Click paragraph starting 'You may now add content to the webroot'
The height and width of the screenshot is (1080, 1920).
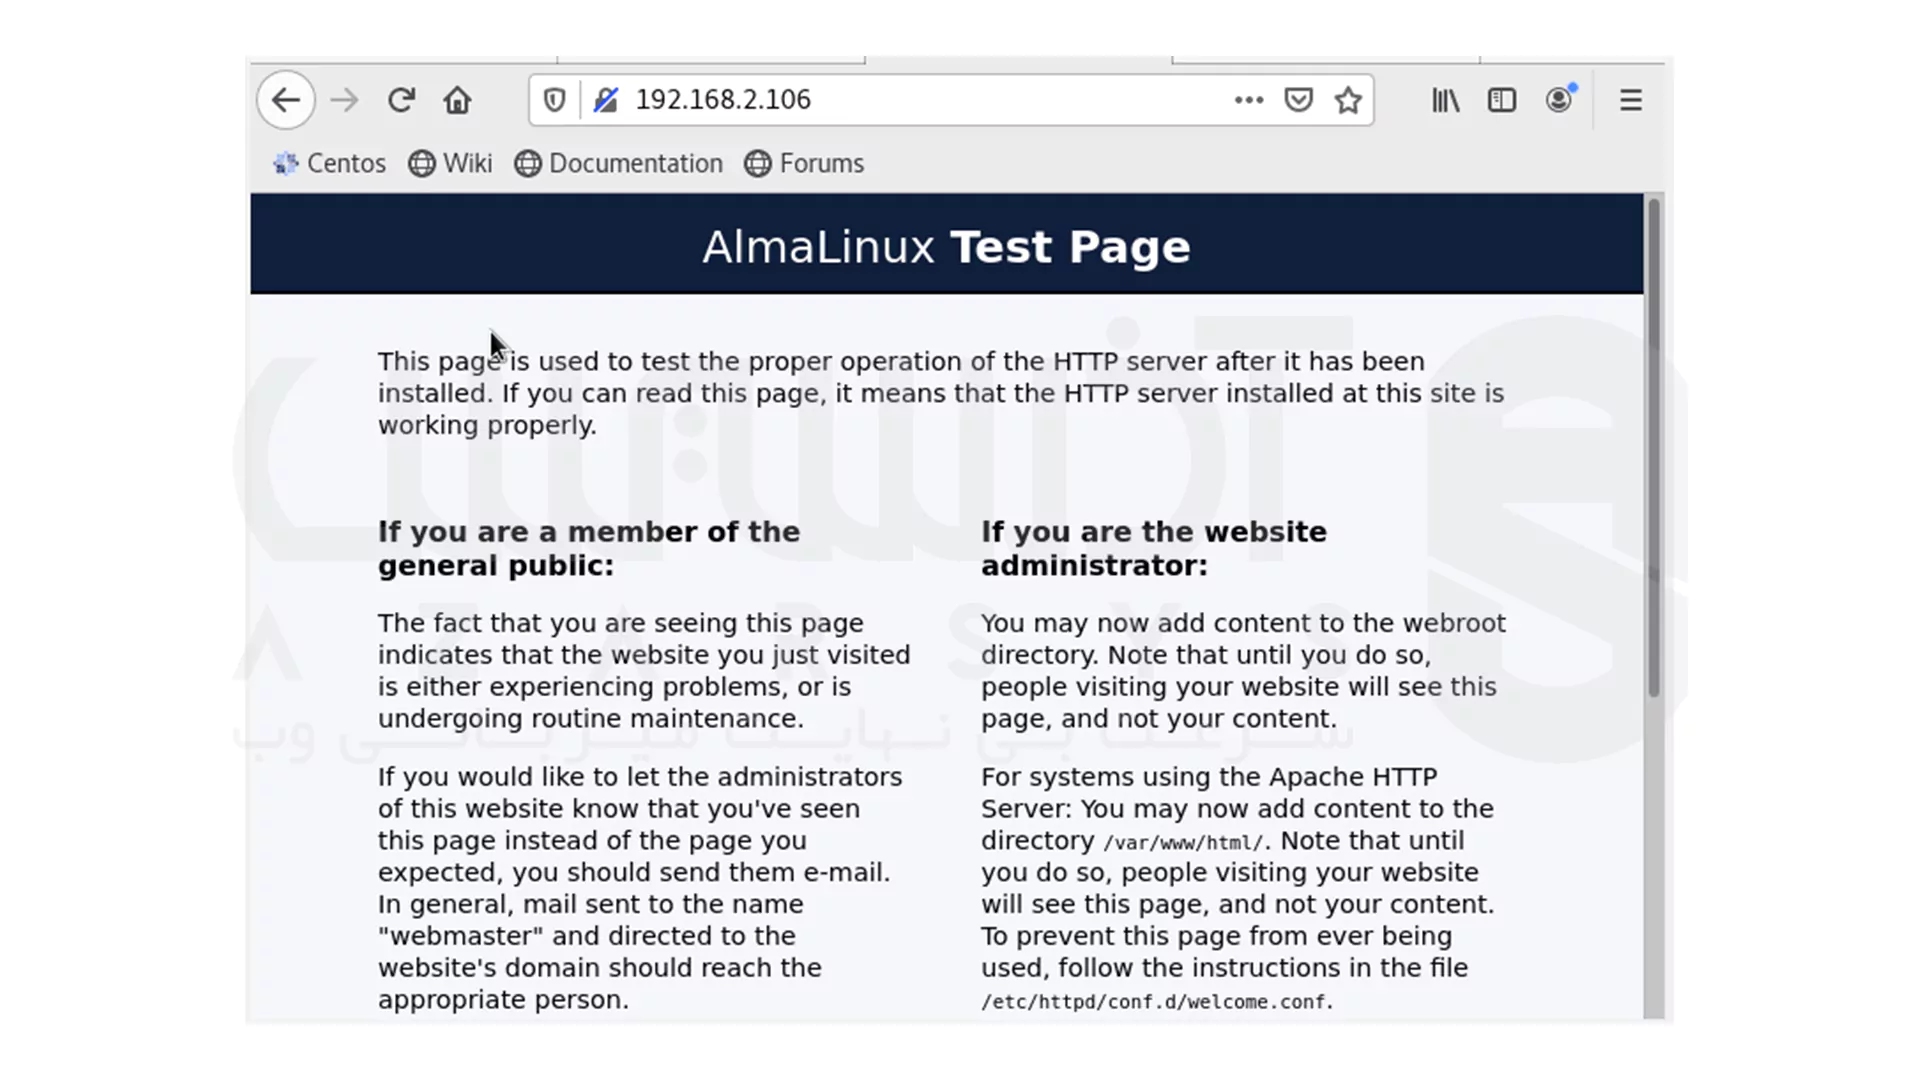[x=1243, y=671]
